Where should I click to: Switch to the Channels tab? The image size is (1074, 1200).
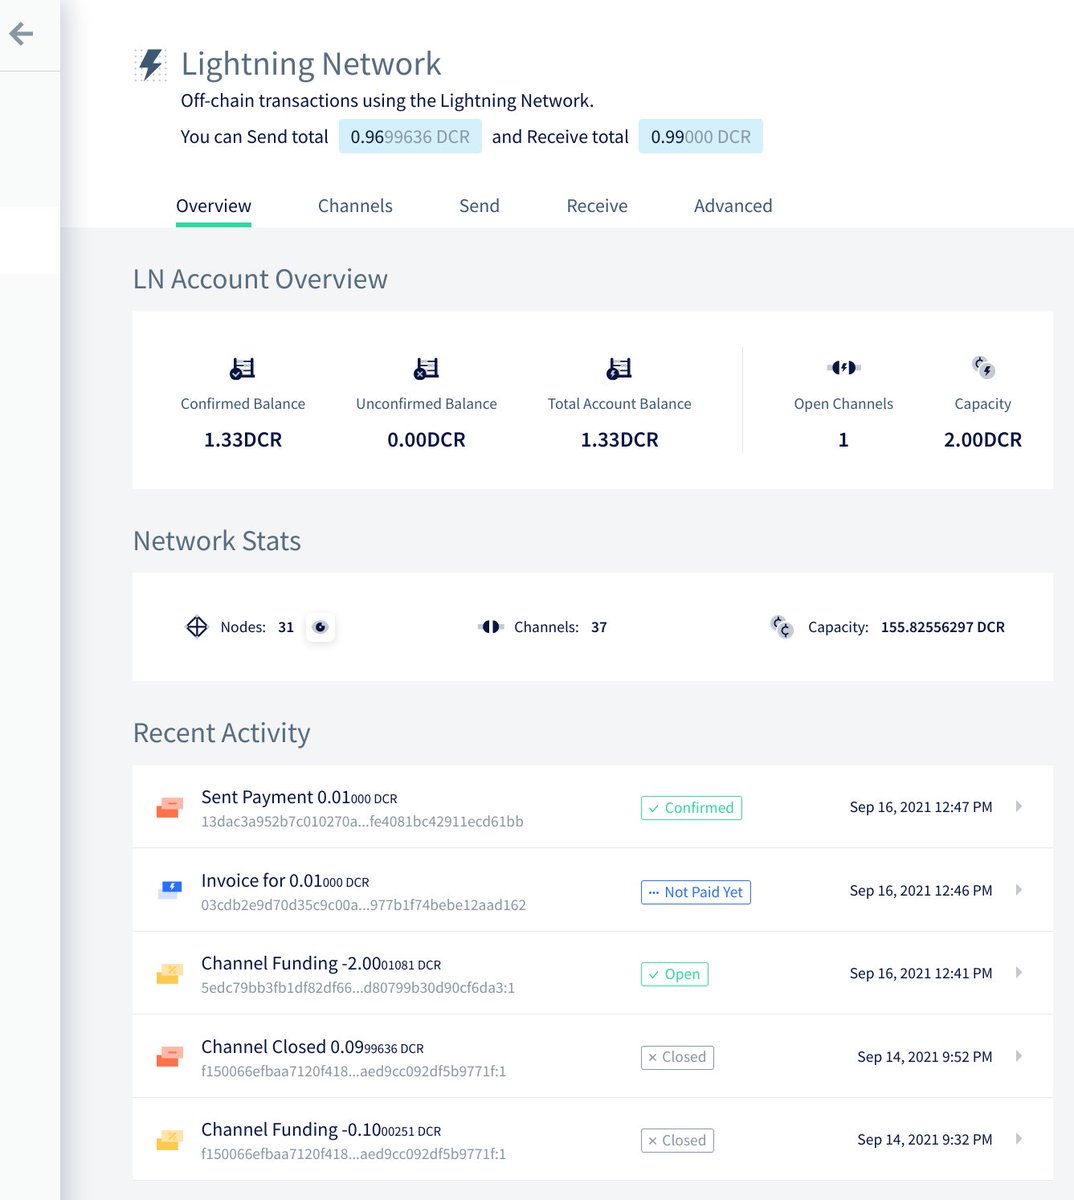click(x=355, y=206)
